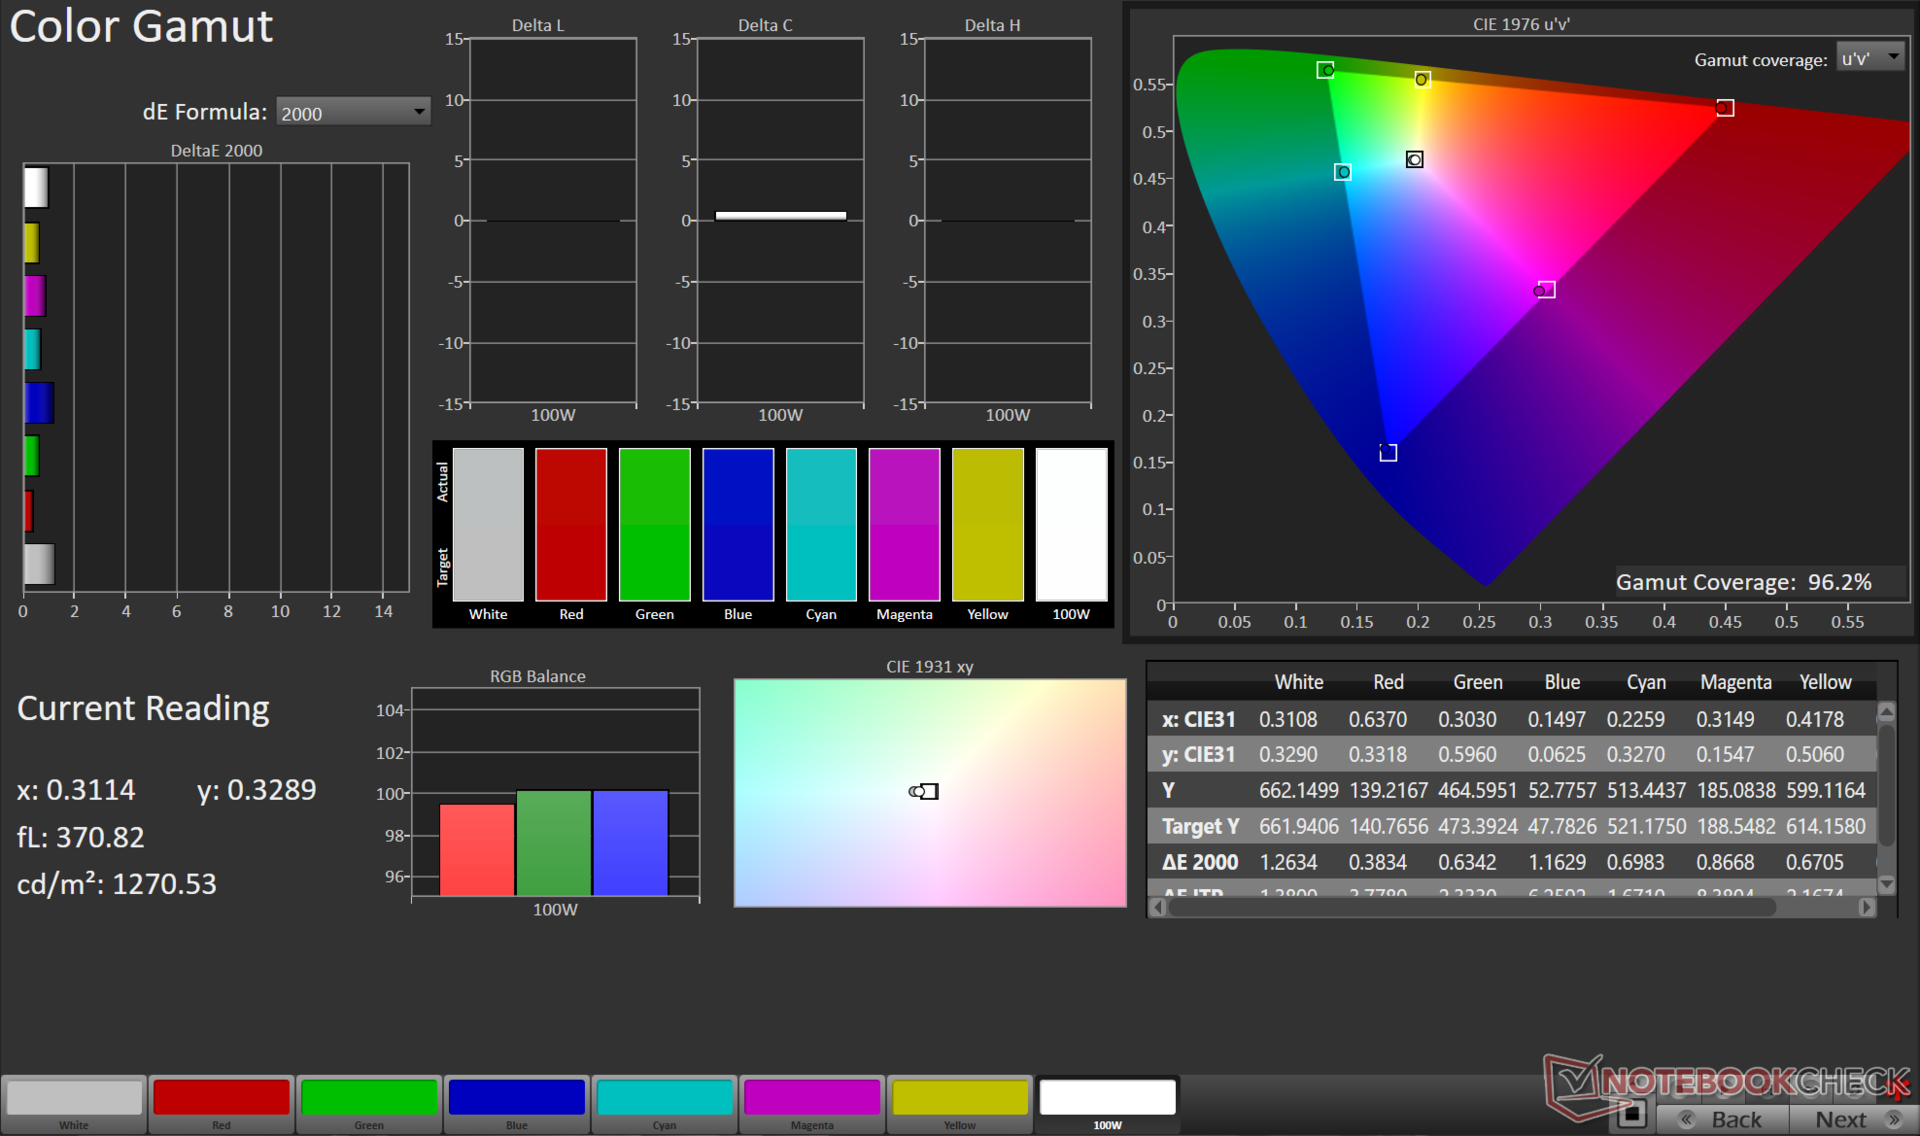The height and width of the screenshot is (1136, 1920).
Task: Click the Green swatch in bottom strip
Action: (369, 1098)
